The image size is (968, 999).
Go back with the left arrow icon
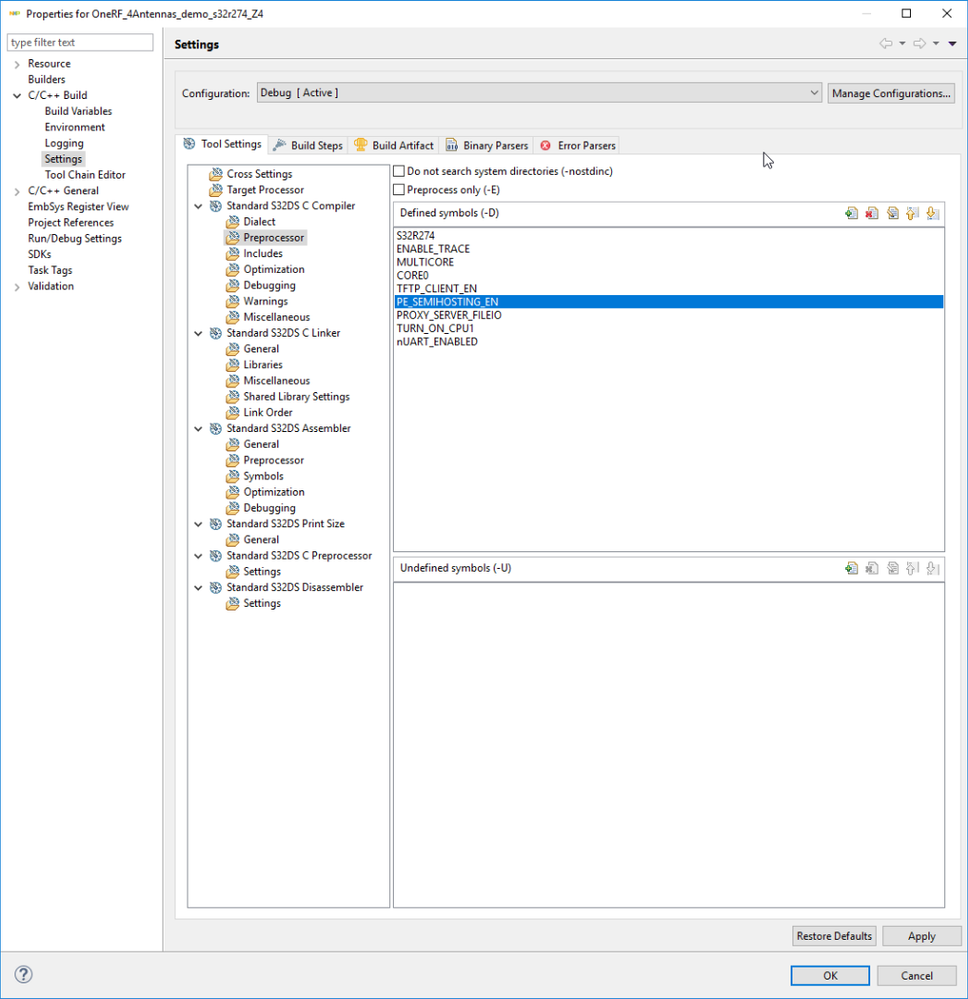pos(886,43)
